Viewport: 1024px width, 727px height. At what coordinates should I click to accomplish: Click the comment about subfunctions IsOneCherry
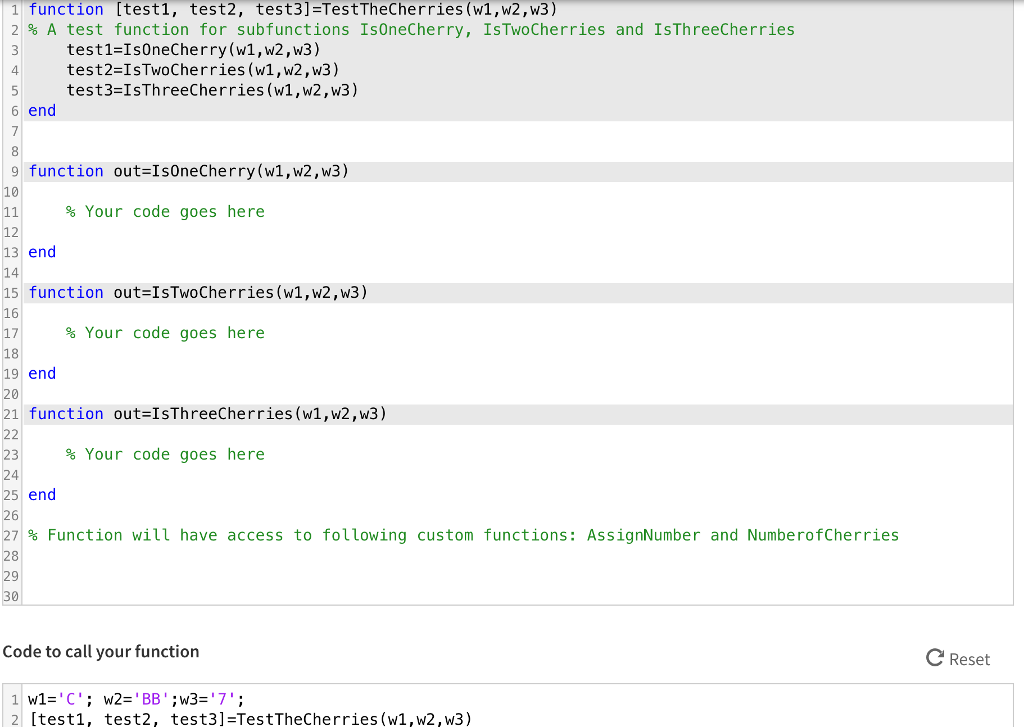click(x=411, y=29)
